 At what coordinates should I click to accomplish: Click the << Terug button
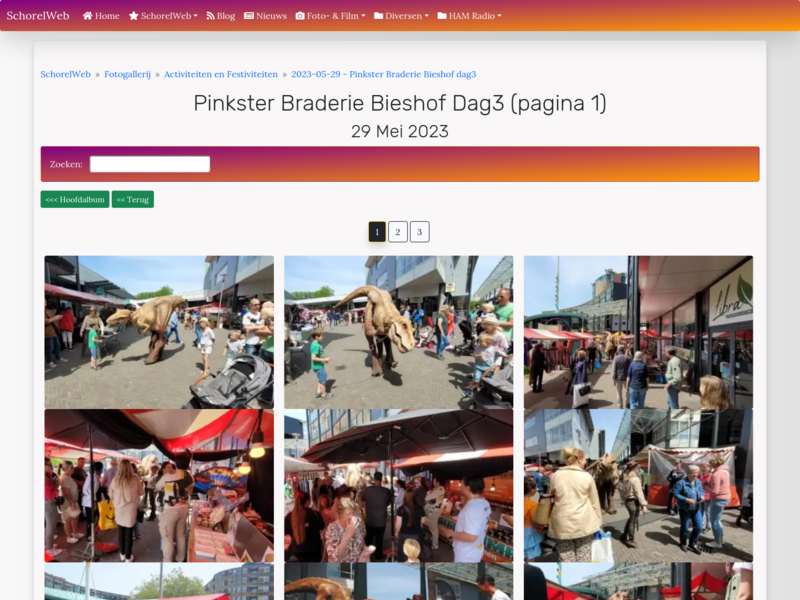click(133, 199)
